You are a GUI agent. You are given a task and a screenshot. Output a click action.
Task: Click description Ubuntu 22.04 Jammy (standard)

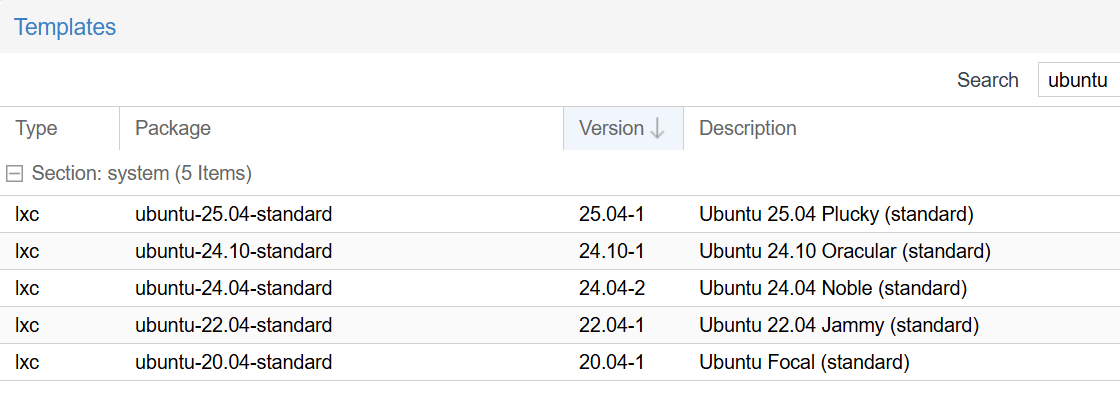coord(839,325)
